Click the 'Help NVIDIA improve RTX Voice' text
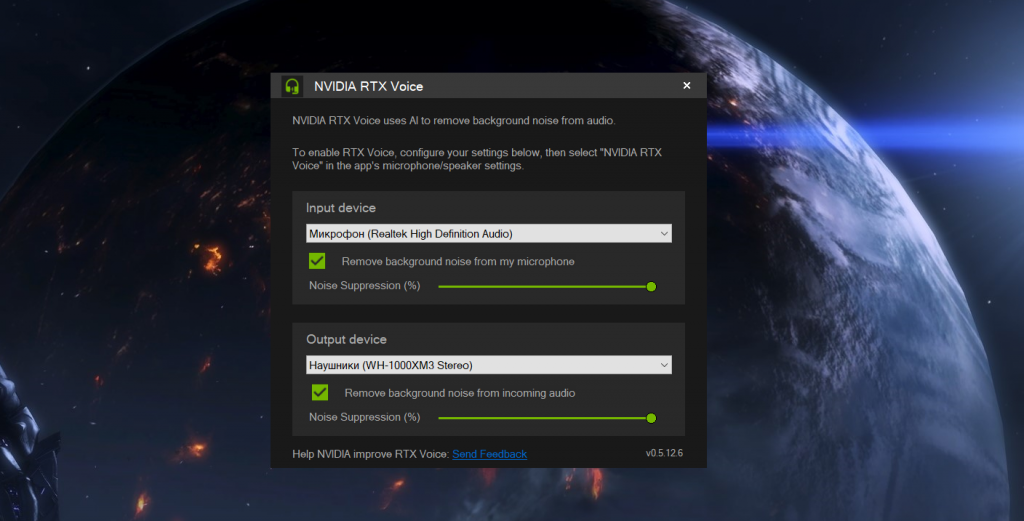The image size is (1024, 521). 370,454
